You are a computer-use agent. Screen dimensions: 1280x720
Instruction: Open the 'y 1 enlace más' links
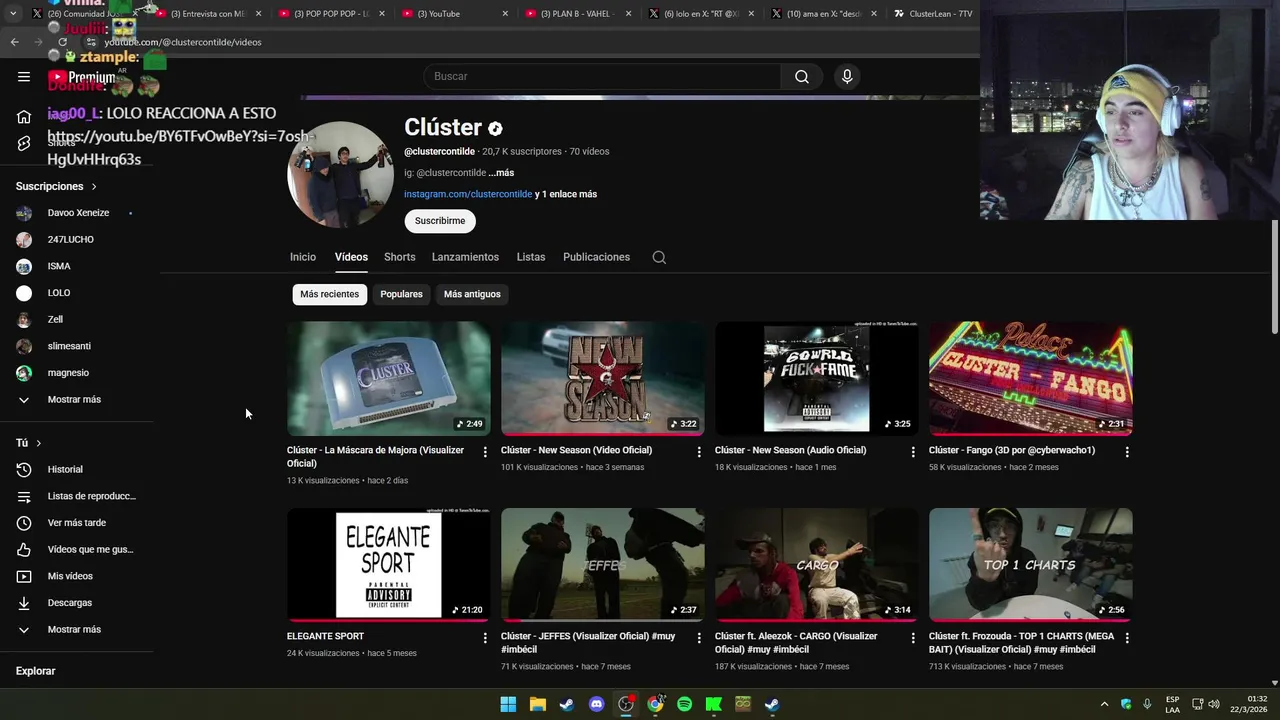[x=566, y=194]
